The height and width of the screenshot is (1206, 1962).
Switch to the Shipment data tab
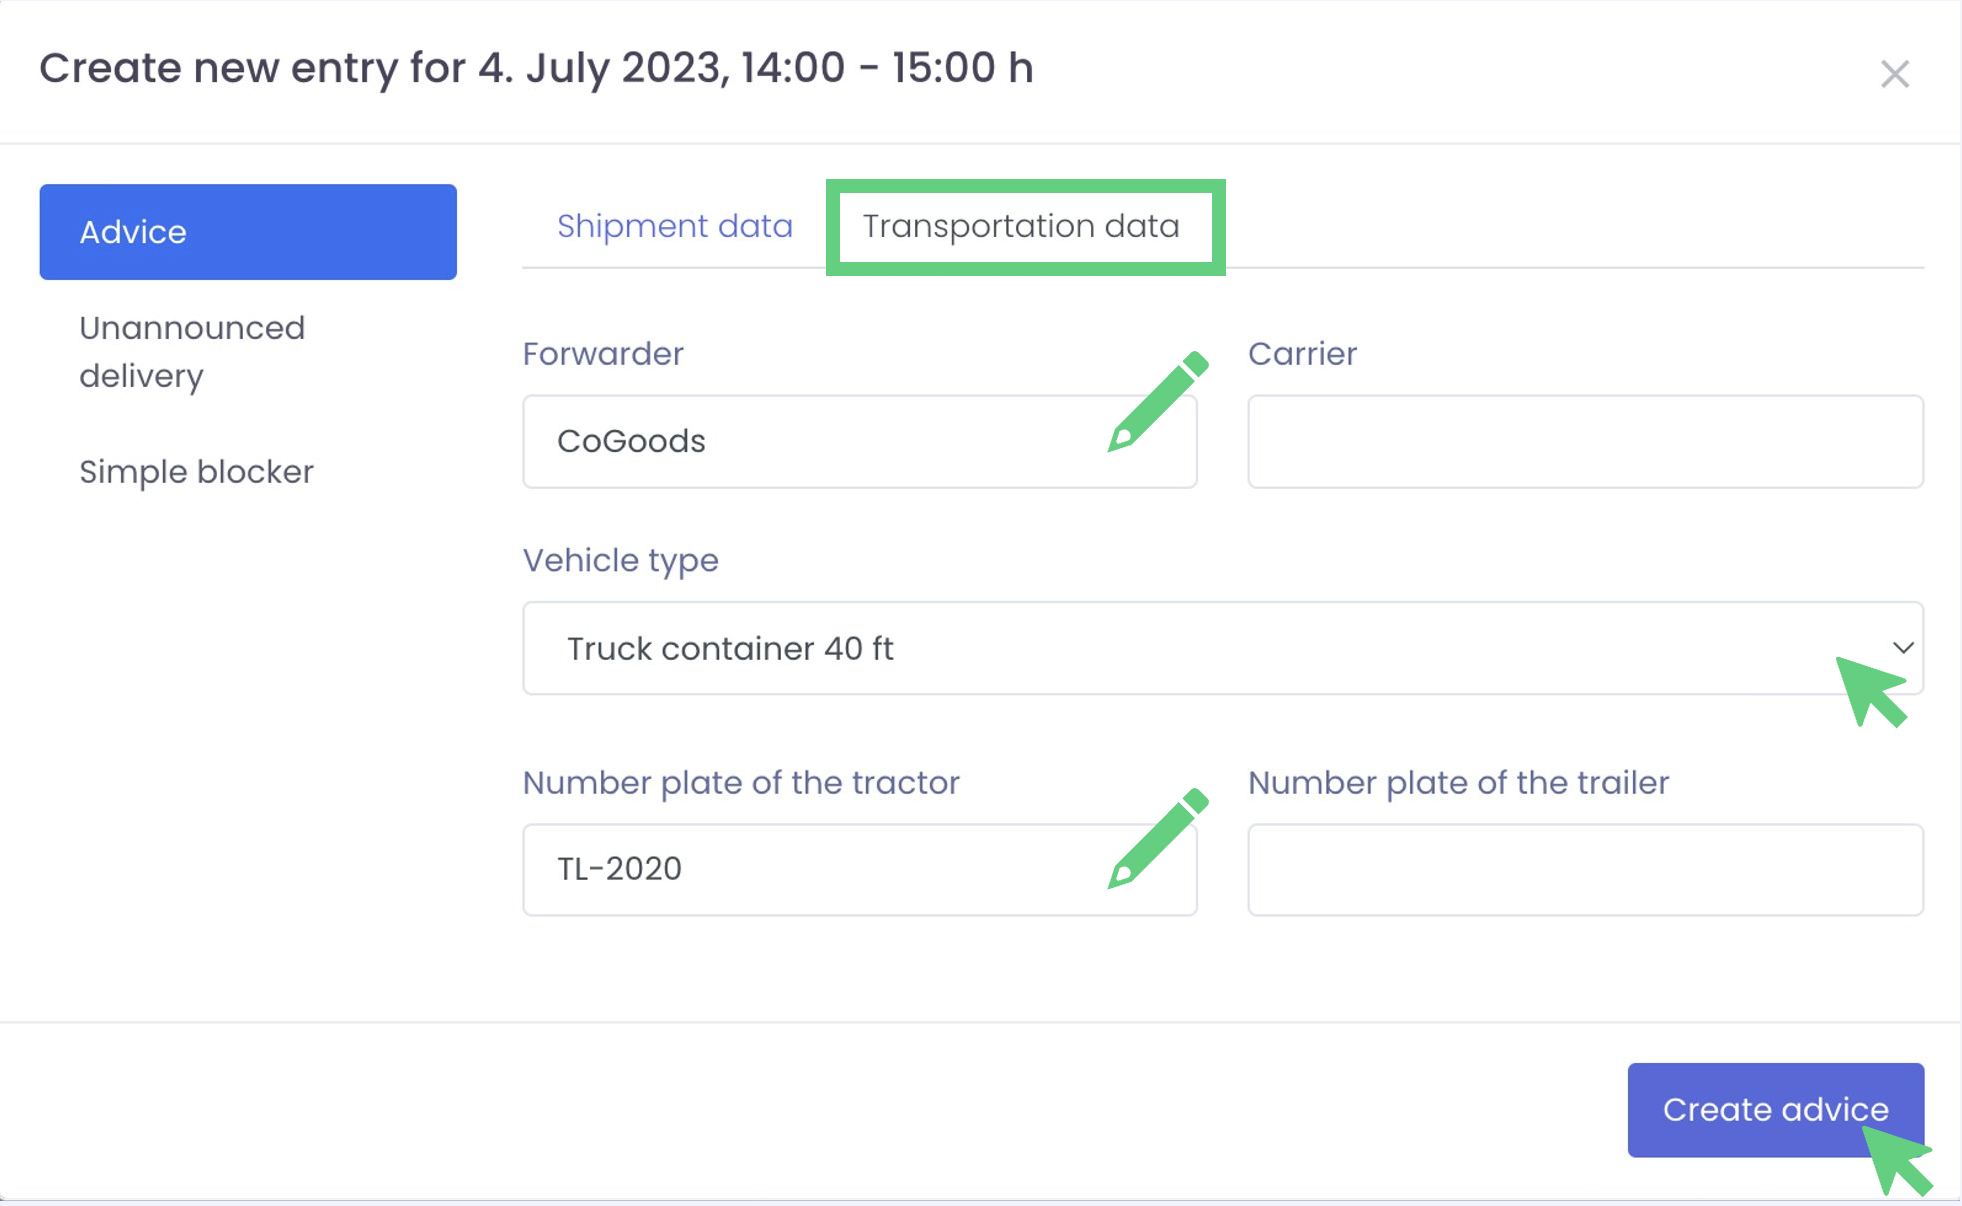point(674,226)
